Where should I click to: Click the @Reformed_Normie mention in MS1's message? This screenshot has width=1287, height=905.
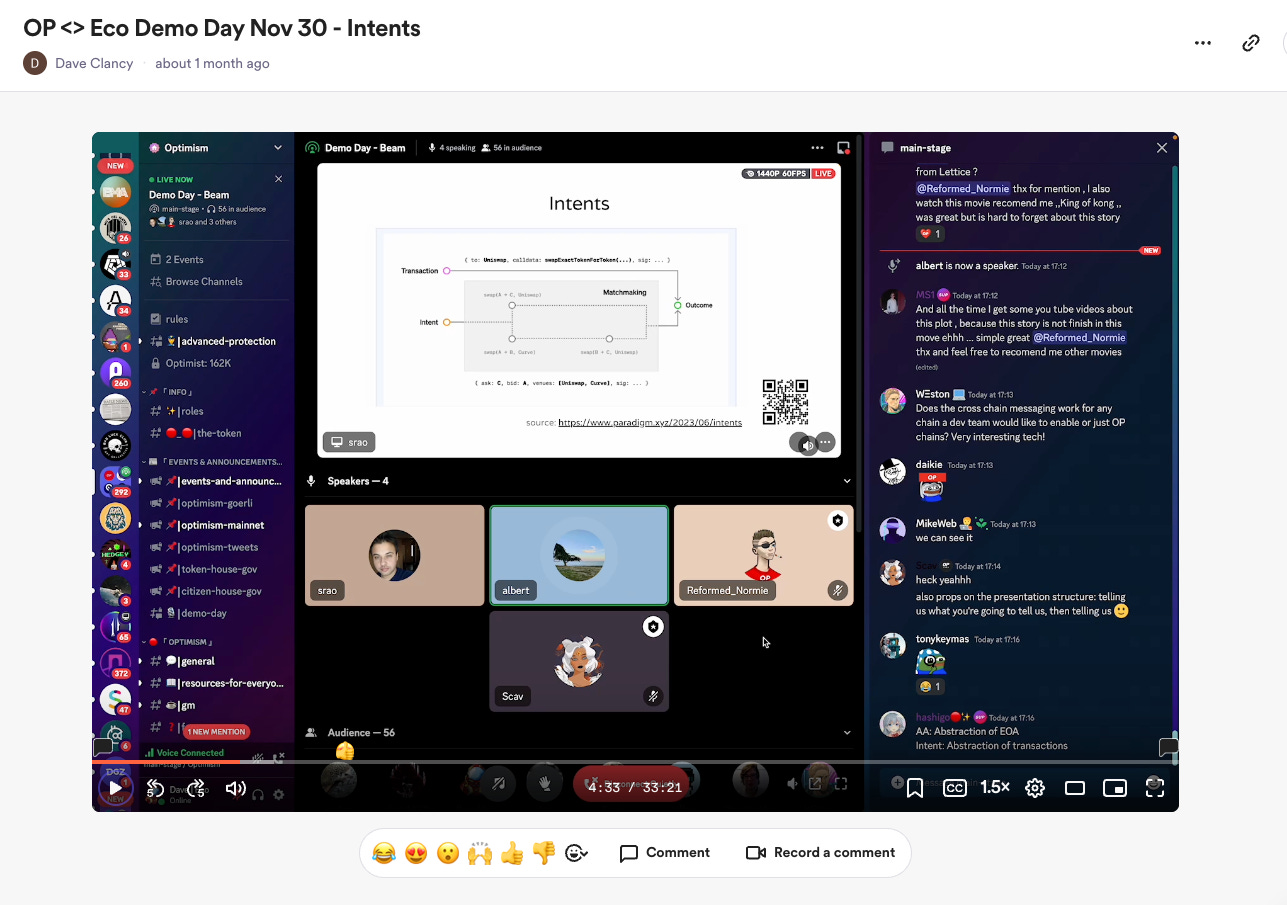[x=1079, y=338]
